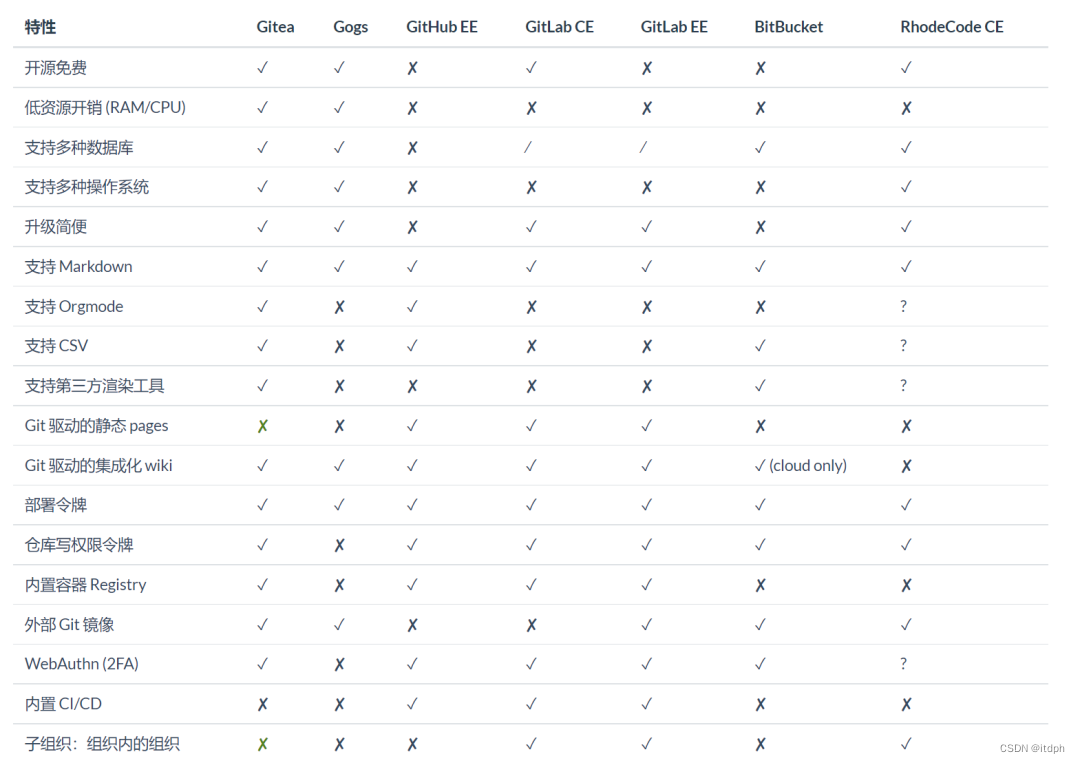Click GitLab CE X in 外部 Git 镜像 row
Image resolution: width=1080 pixels, height=763 pixels.
coord(531,625)
